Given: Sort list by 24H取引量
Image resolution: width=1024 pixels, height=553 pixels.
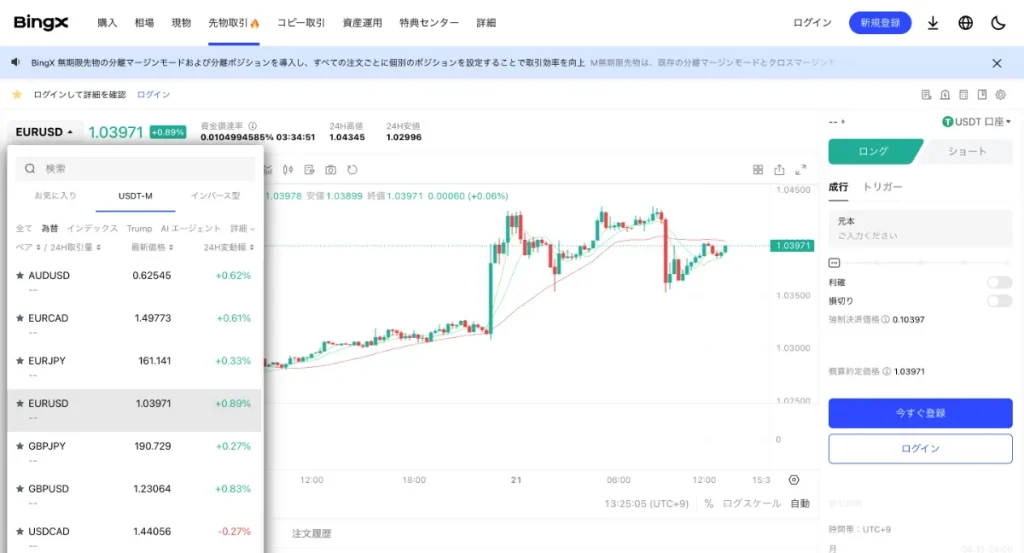Looking at the screenshot, I should pyautogui.click(x=75, y=247).
